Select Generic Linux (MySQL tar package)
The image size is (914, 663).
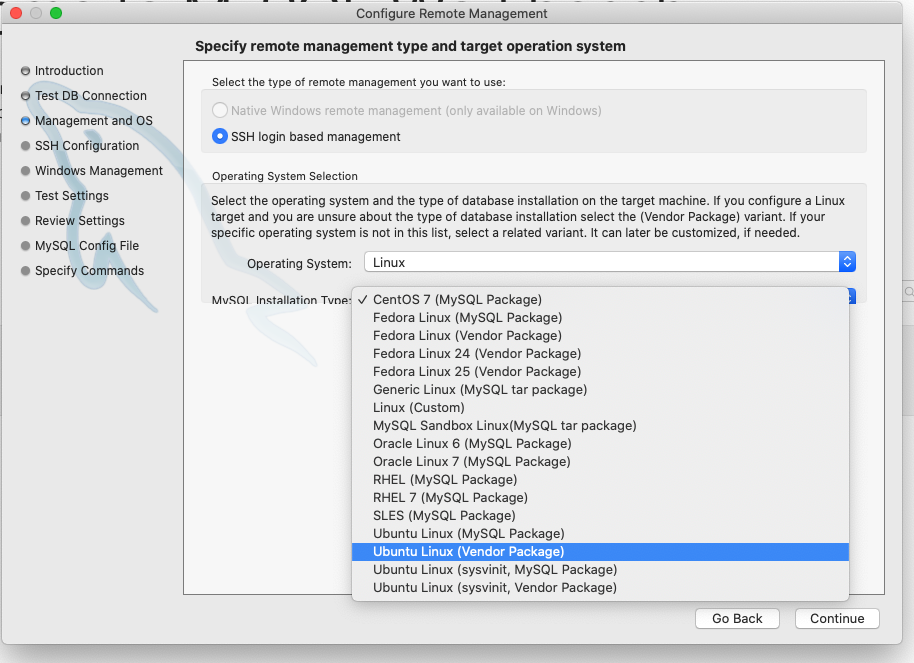600,390
